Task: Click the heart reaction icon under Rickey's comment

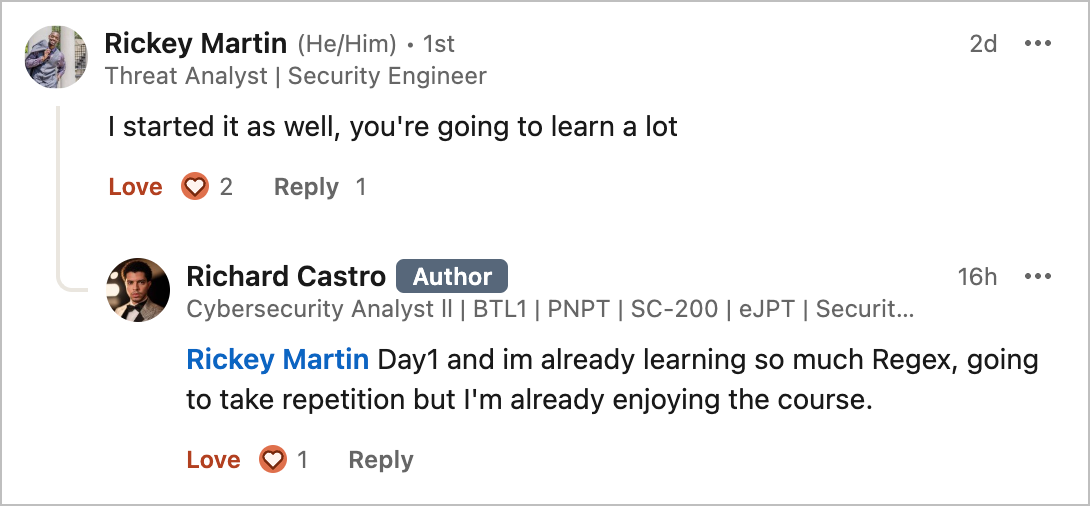Action: [195, 187]
